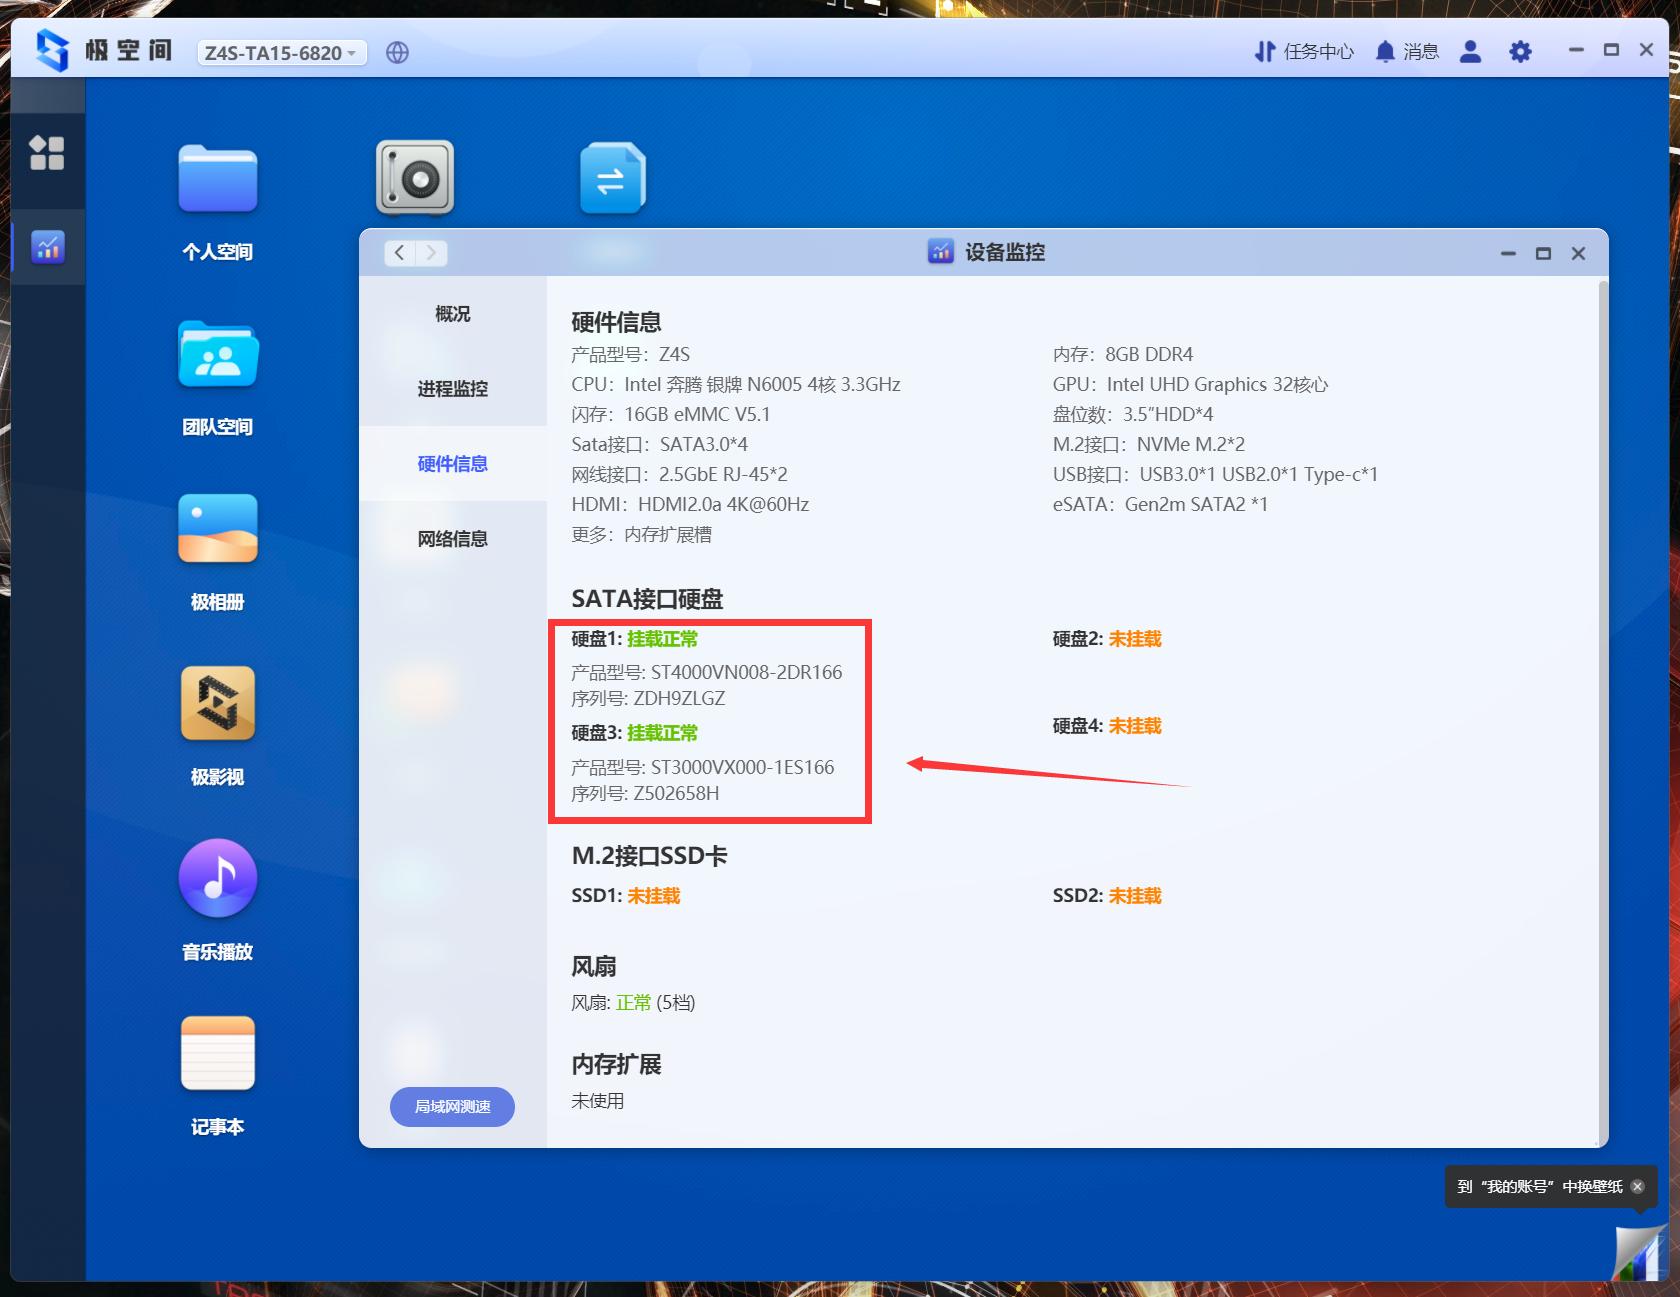Open the 极相册 photo album app
This screenshot has height=1297, width=1680.
pos(217,529)
